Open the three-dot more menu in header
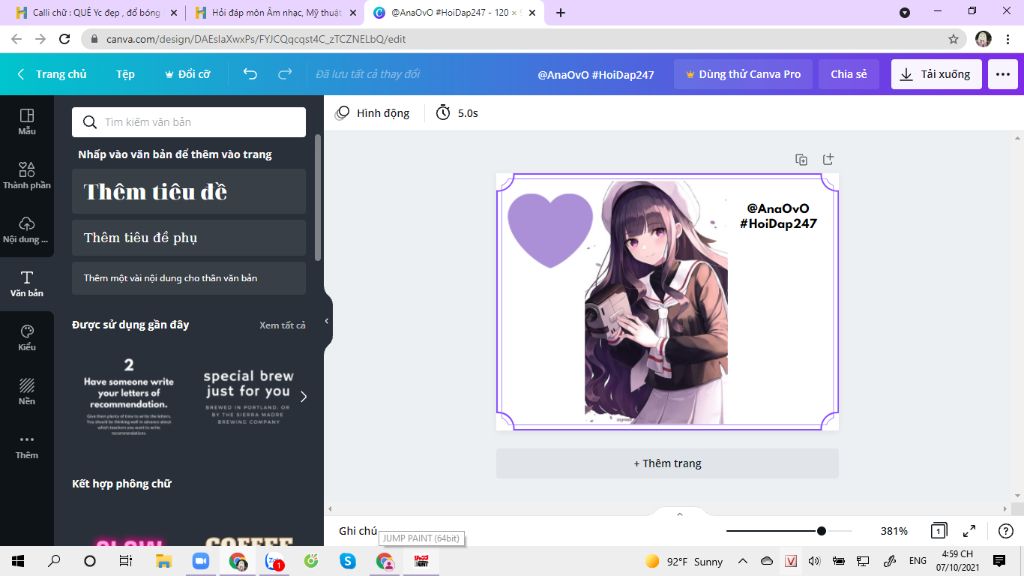This screenshot has width=1024, height=576. tap(1002, 74)
